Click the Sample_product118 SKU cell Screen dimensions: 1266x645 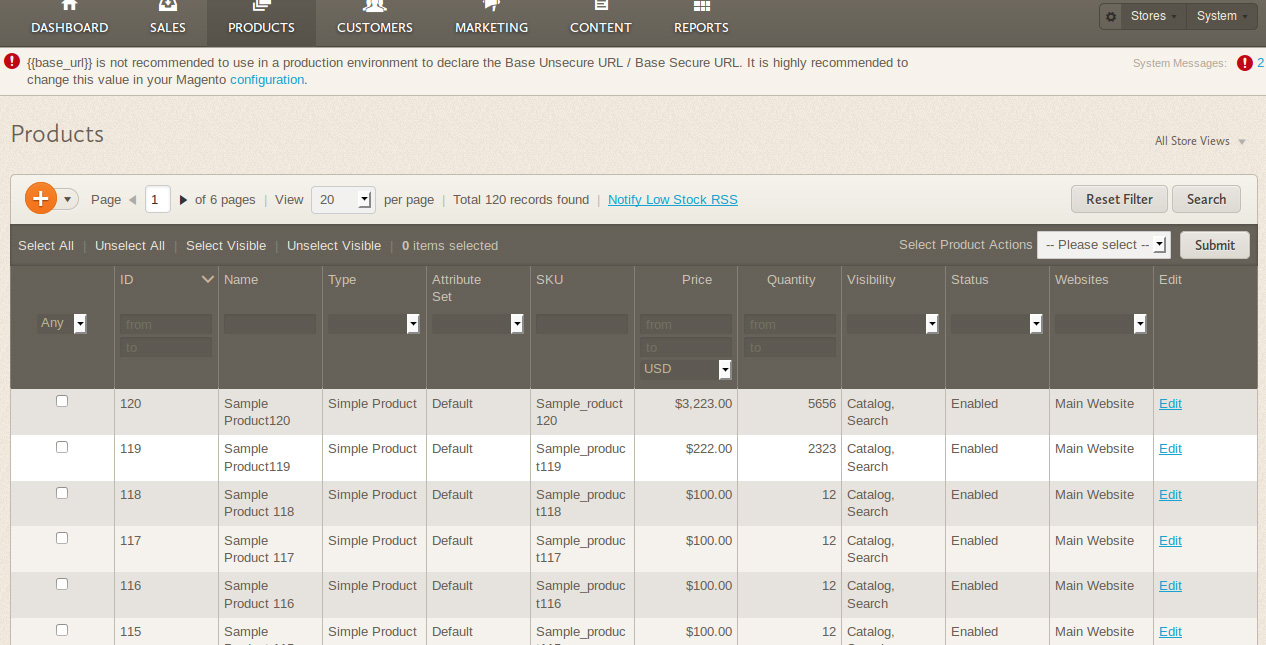pos(581,503)
